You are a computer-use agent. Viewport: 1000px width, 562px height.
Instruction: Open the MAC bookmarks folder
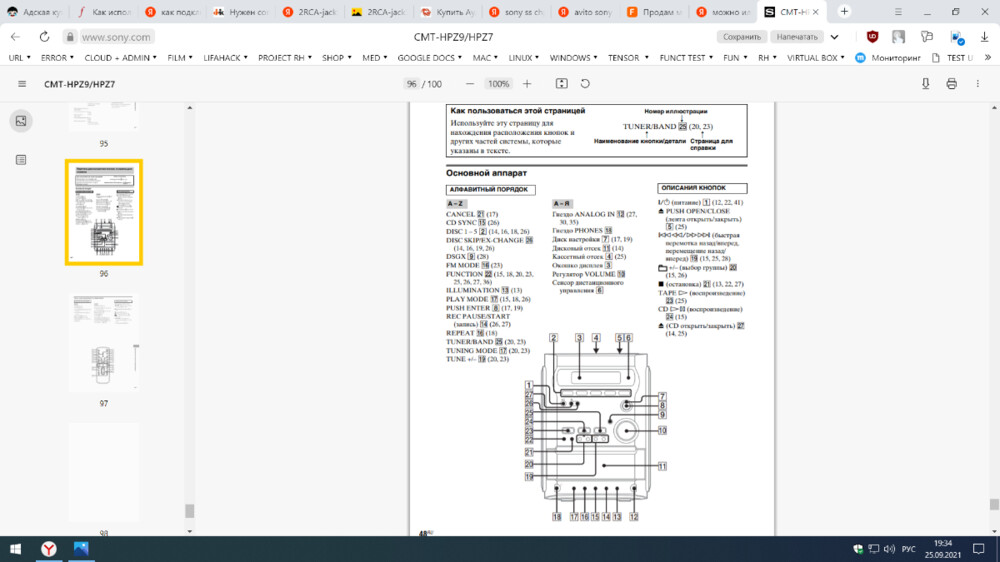485,57
